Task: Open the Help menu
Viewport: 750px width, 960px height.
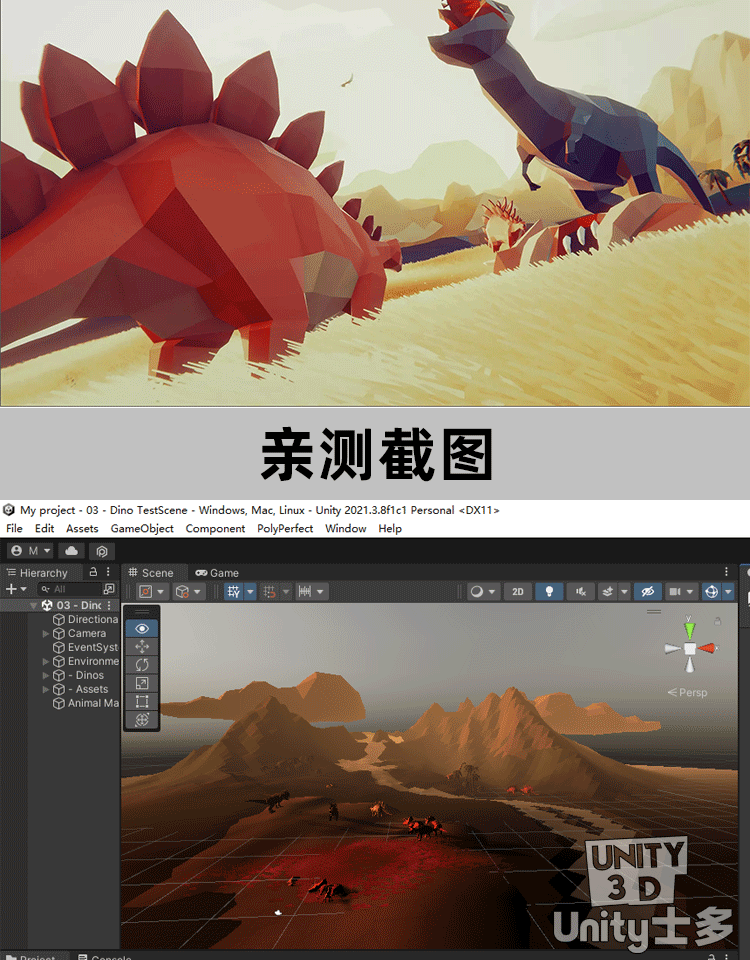Action: tap(390, 528)
